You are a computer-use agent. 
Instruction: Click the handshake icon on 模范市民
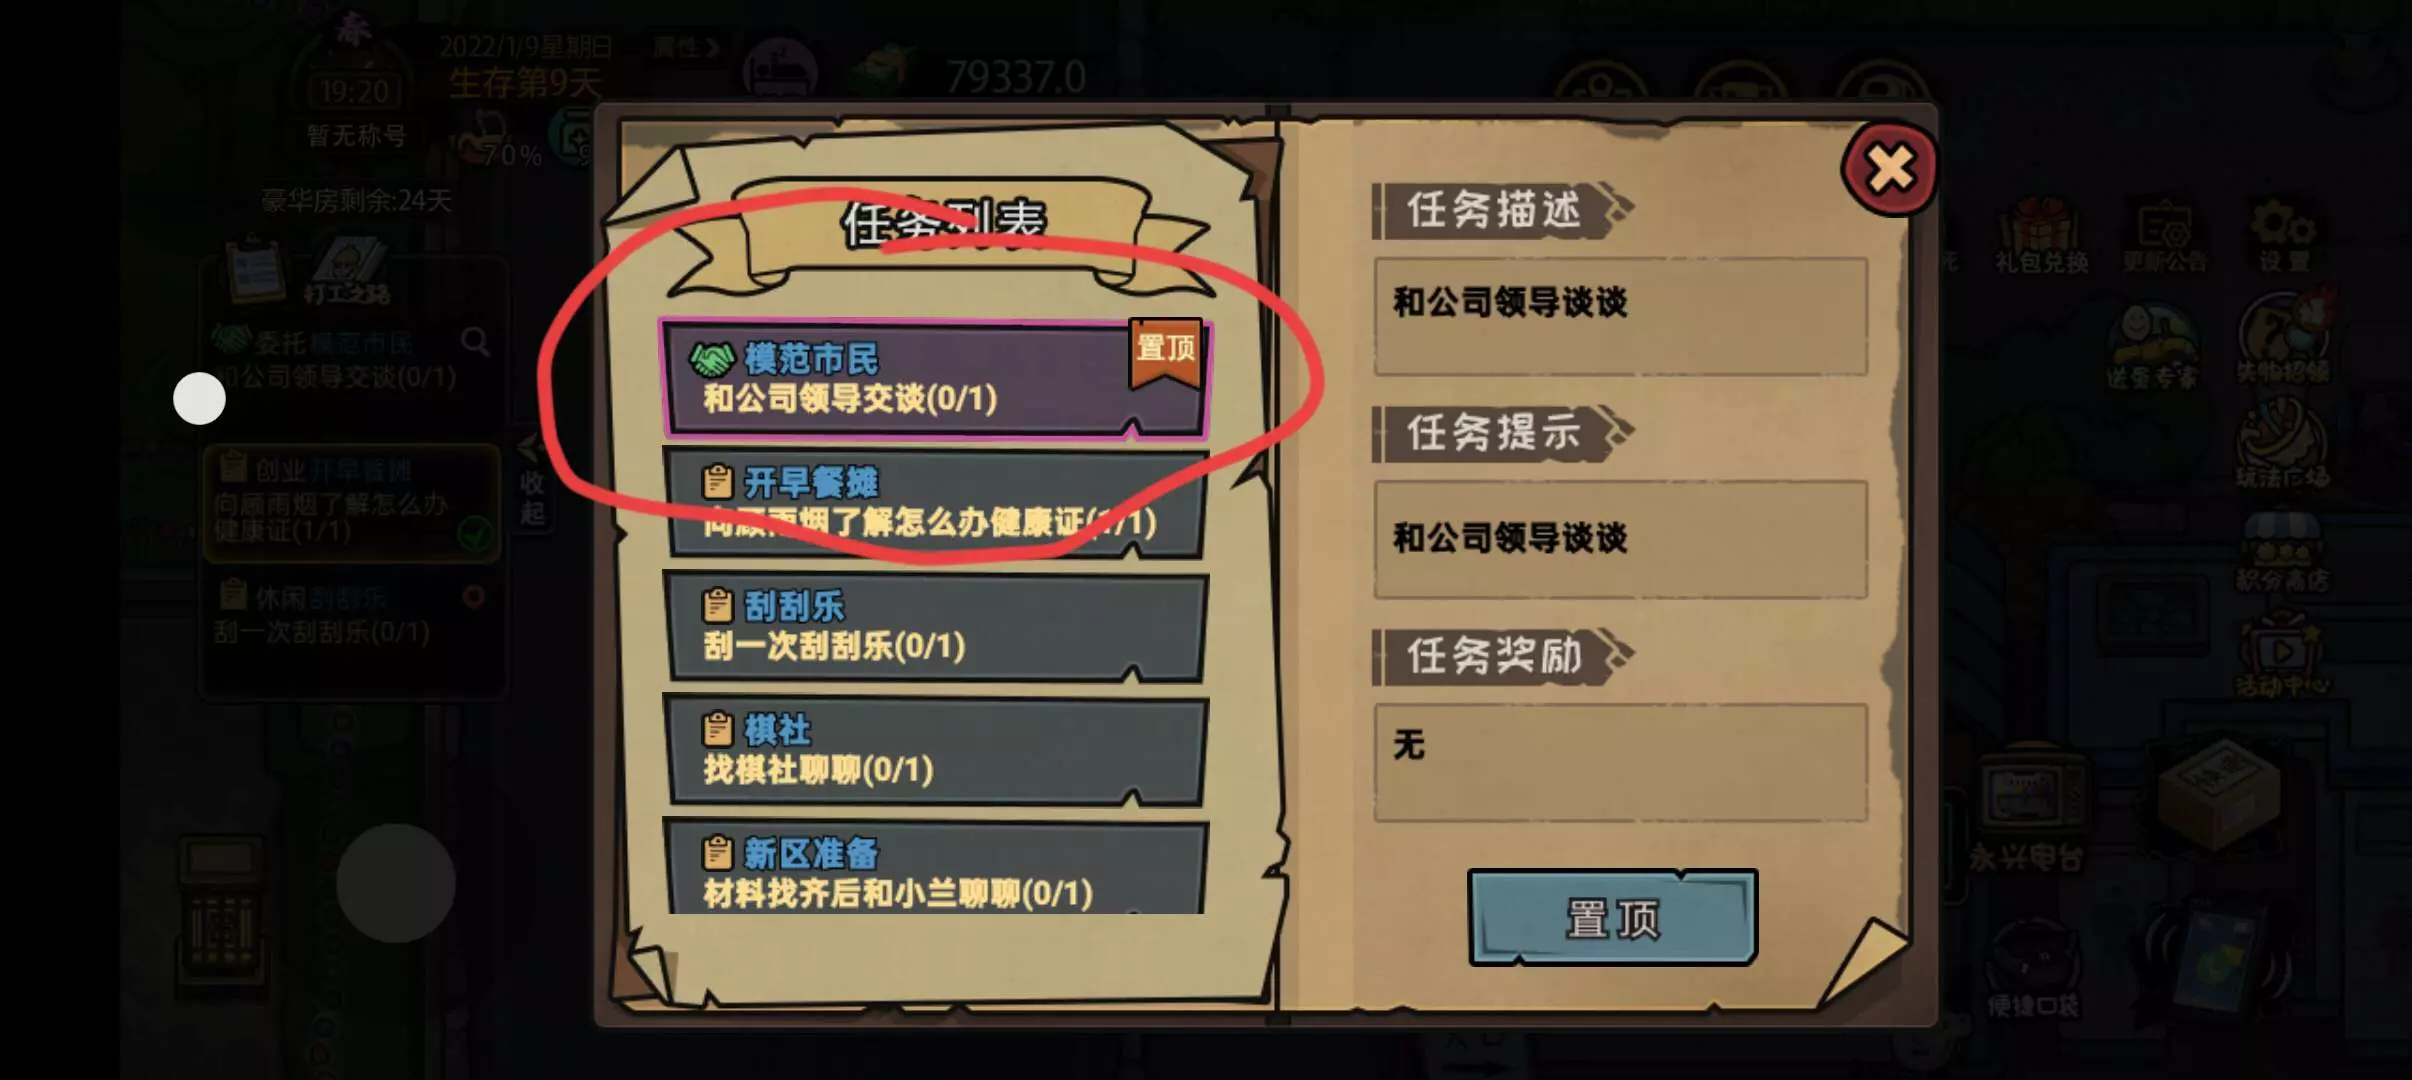click(712, 358)
